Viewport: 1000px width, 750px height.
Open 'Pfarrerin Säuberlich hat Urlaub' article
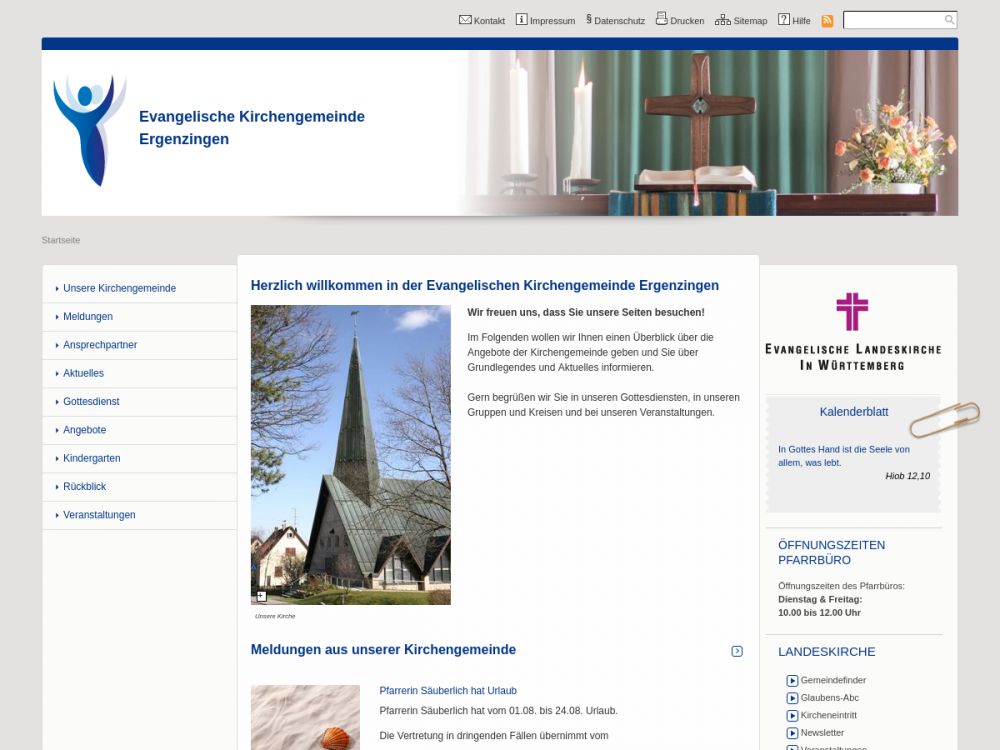coord(448,691)
